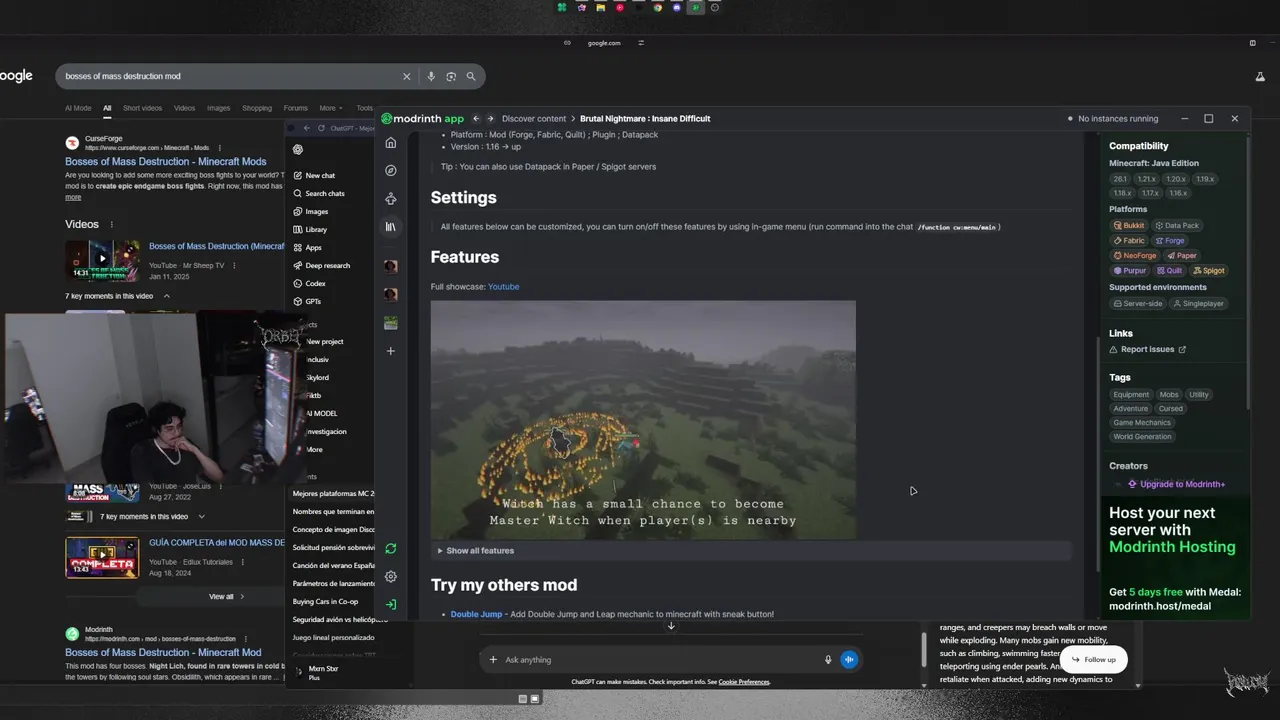This screenshot has width=1280, height=720.
Task: Click Discover content breadcrumb
Action: [534, 119]
